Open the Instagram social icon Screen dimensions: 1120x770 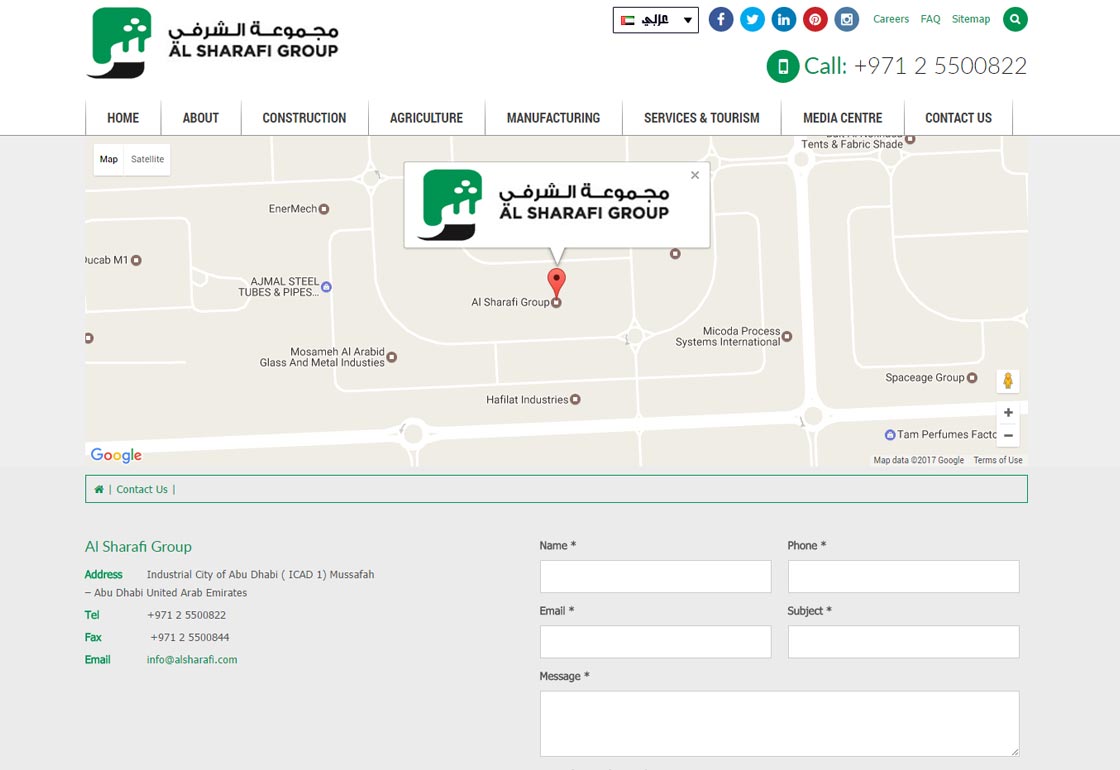coord(846,19)
